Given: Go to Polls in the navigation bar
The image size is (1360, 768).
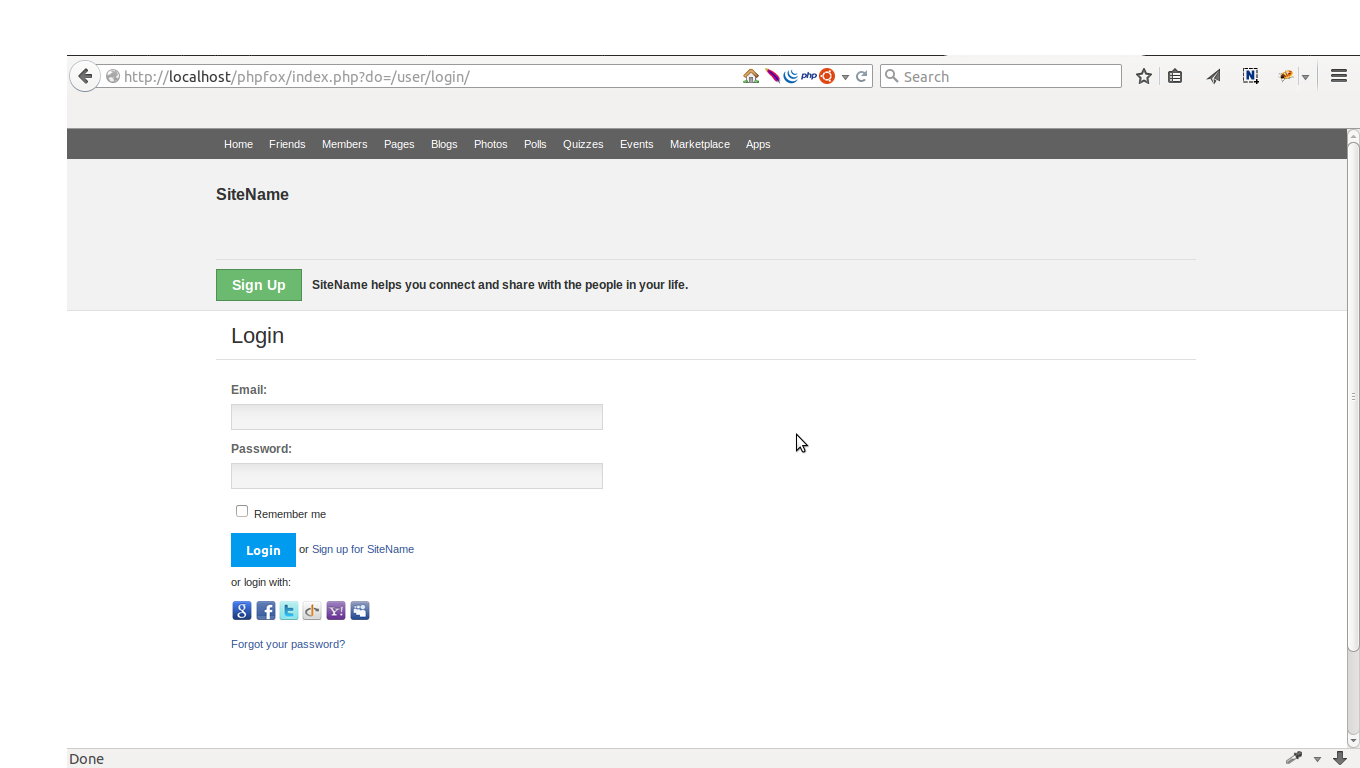Looking at the screenshot, I should point(535,144).
